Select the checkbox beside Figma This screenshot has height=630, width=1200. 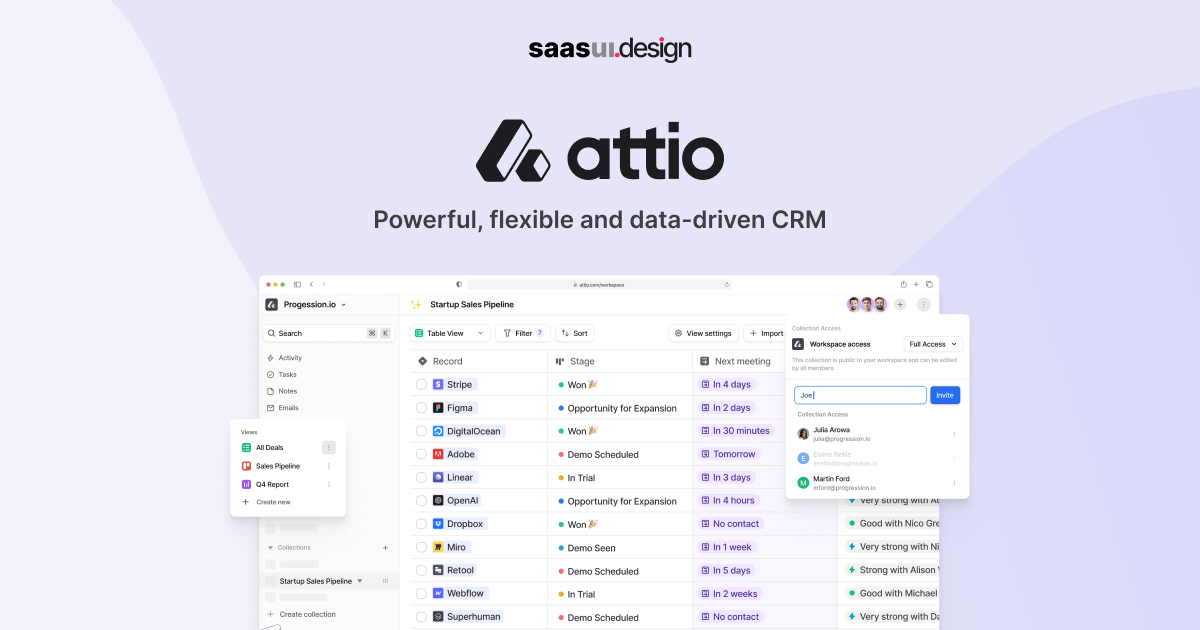(x=421, y=407)
